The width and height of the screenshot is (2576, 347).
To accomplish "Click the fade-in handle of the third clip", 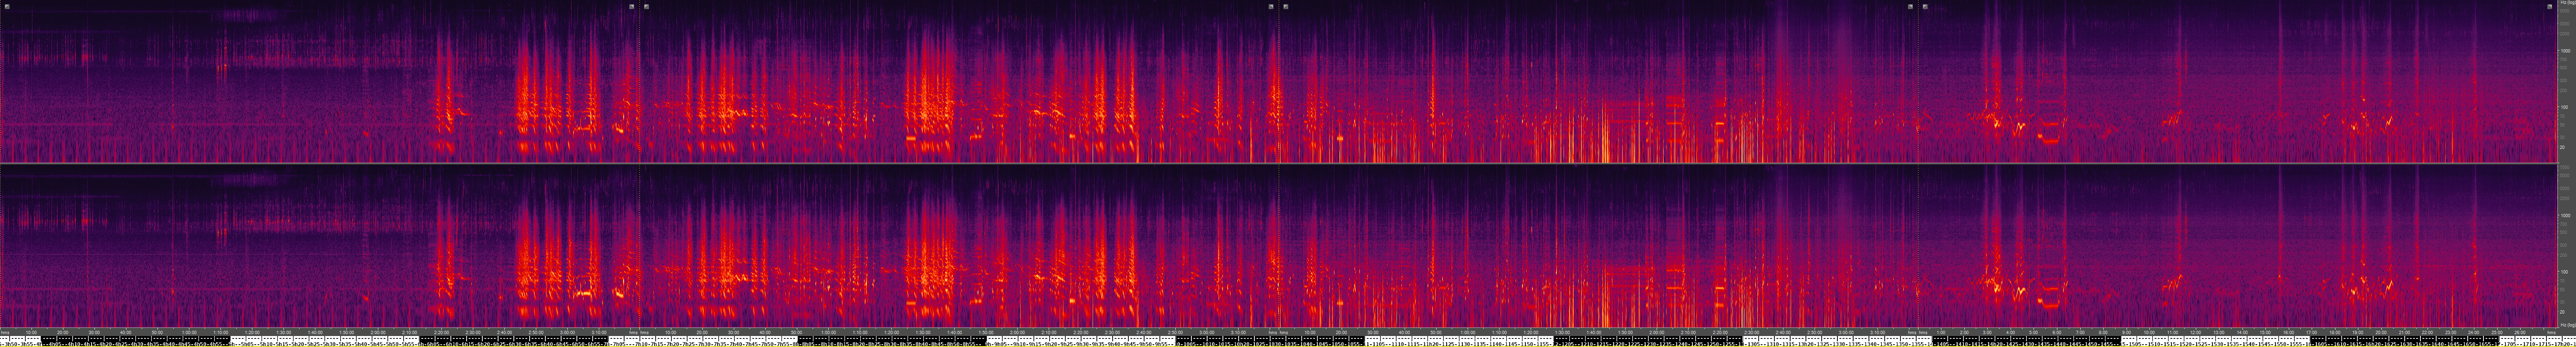I will tap(1286, 6).
